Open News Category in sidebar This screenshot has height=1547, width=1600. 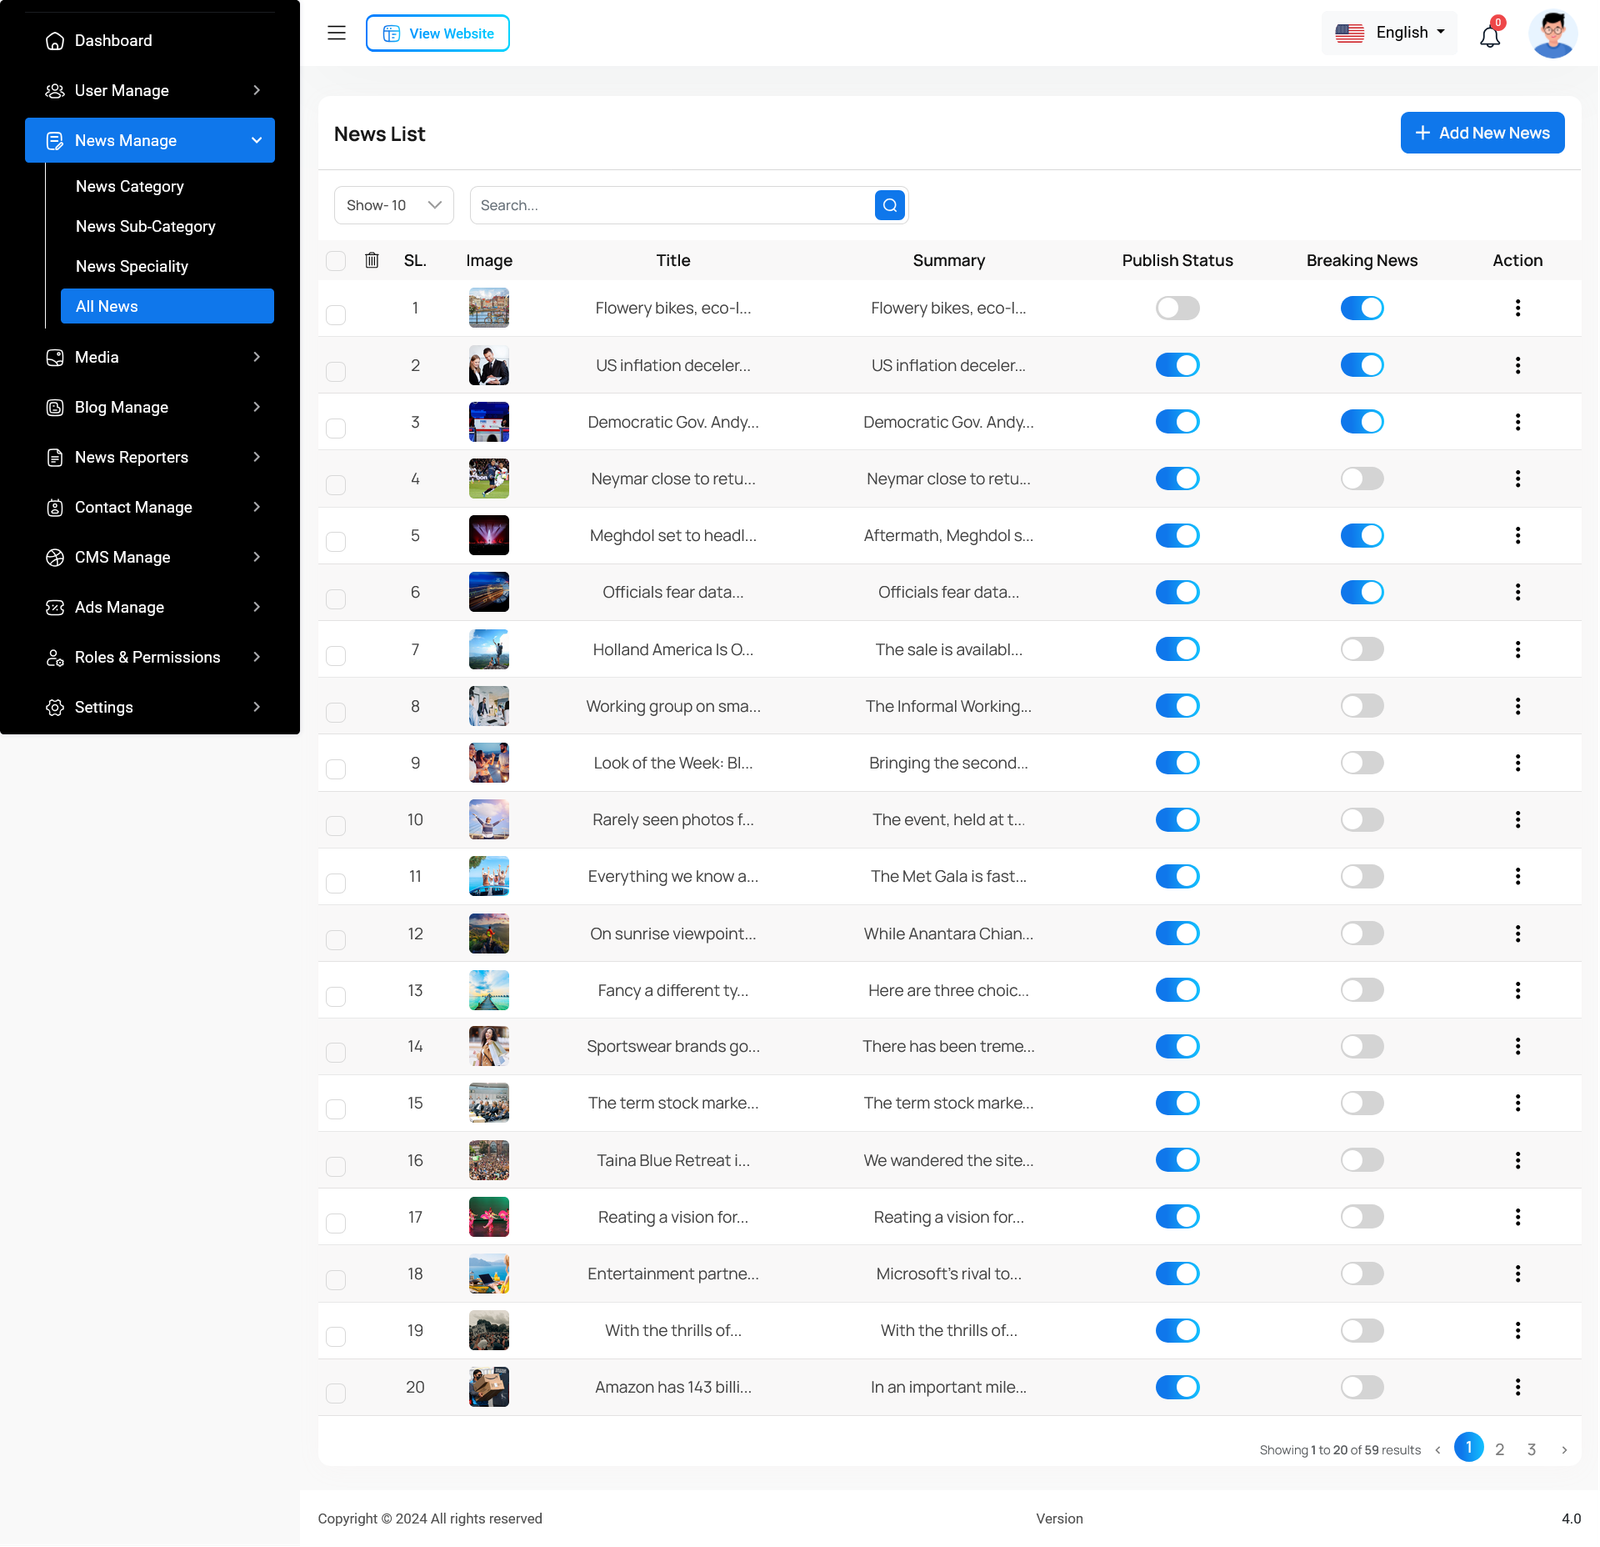130,186
